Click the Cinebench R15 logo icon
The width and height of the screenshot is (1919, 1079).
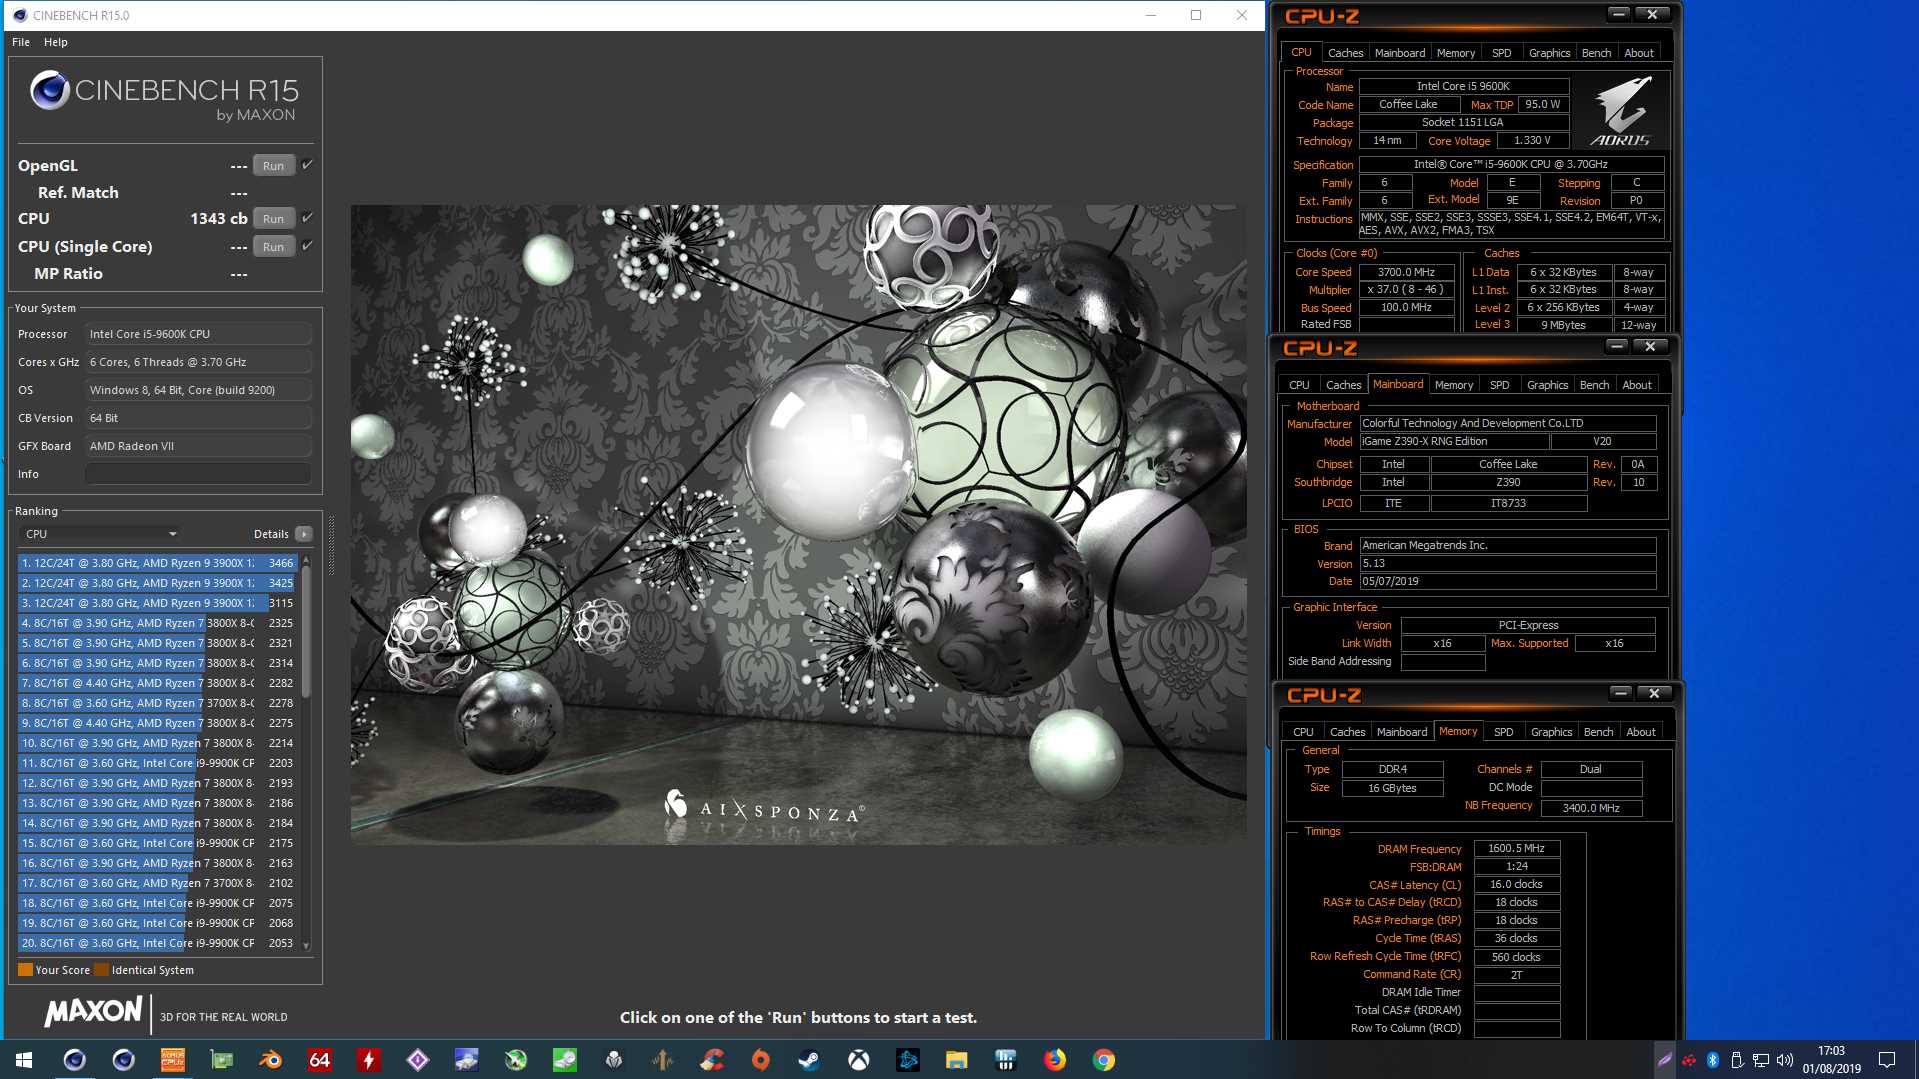(49, 90)
